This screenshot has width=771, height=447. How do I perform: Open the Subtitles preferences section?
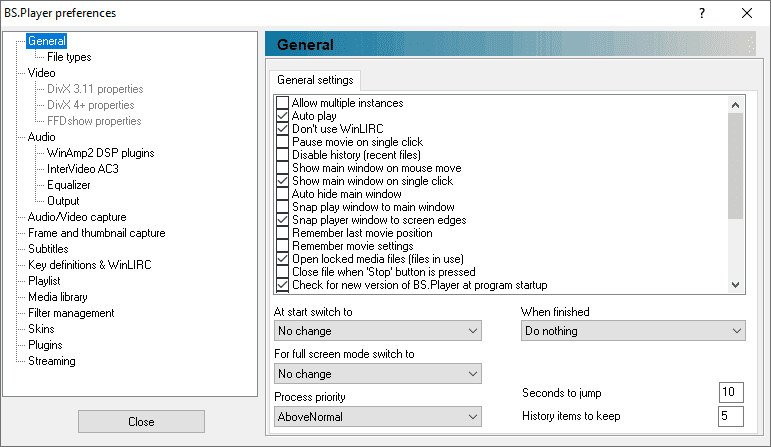pos(48,249)
